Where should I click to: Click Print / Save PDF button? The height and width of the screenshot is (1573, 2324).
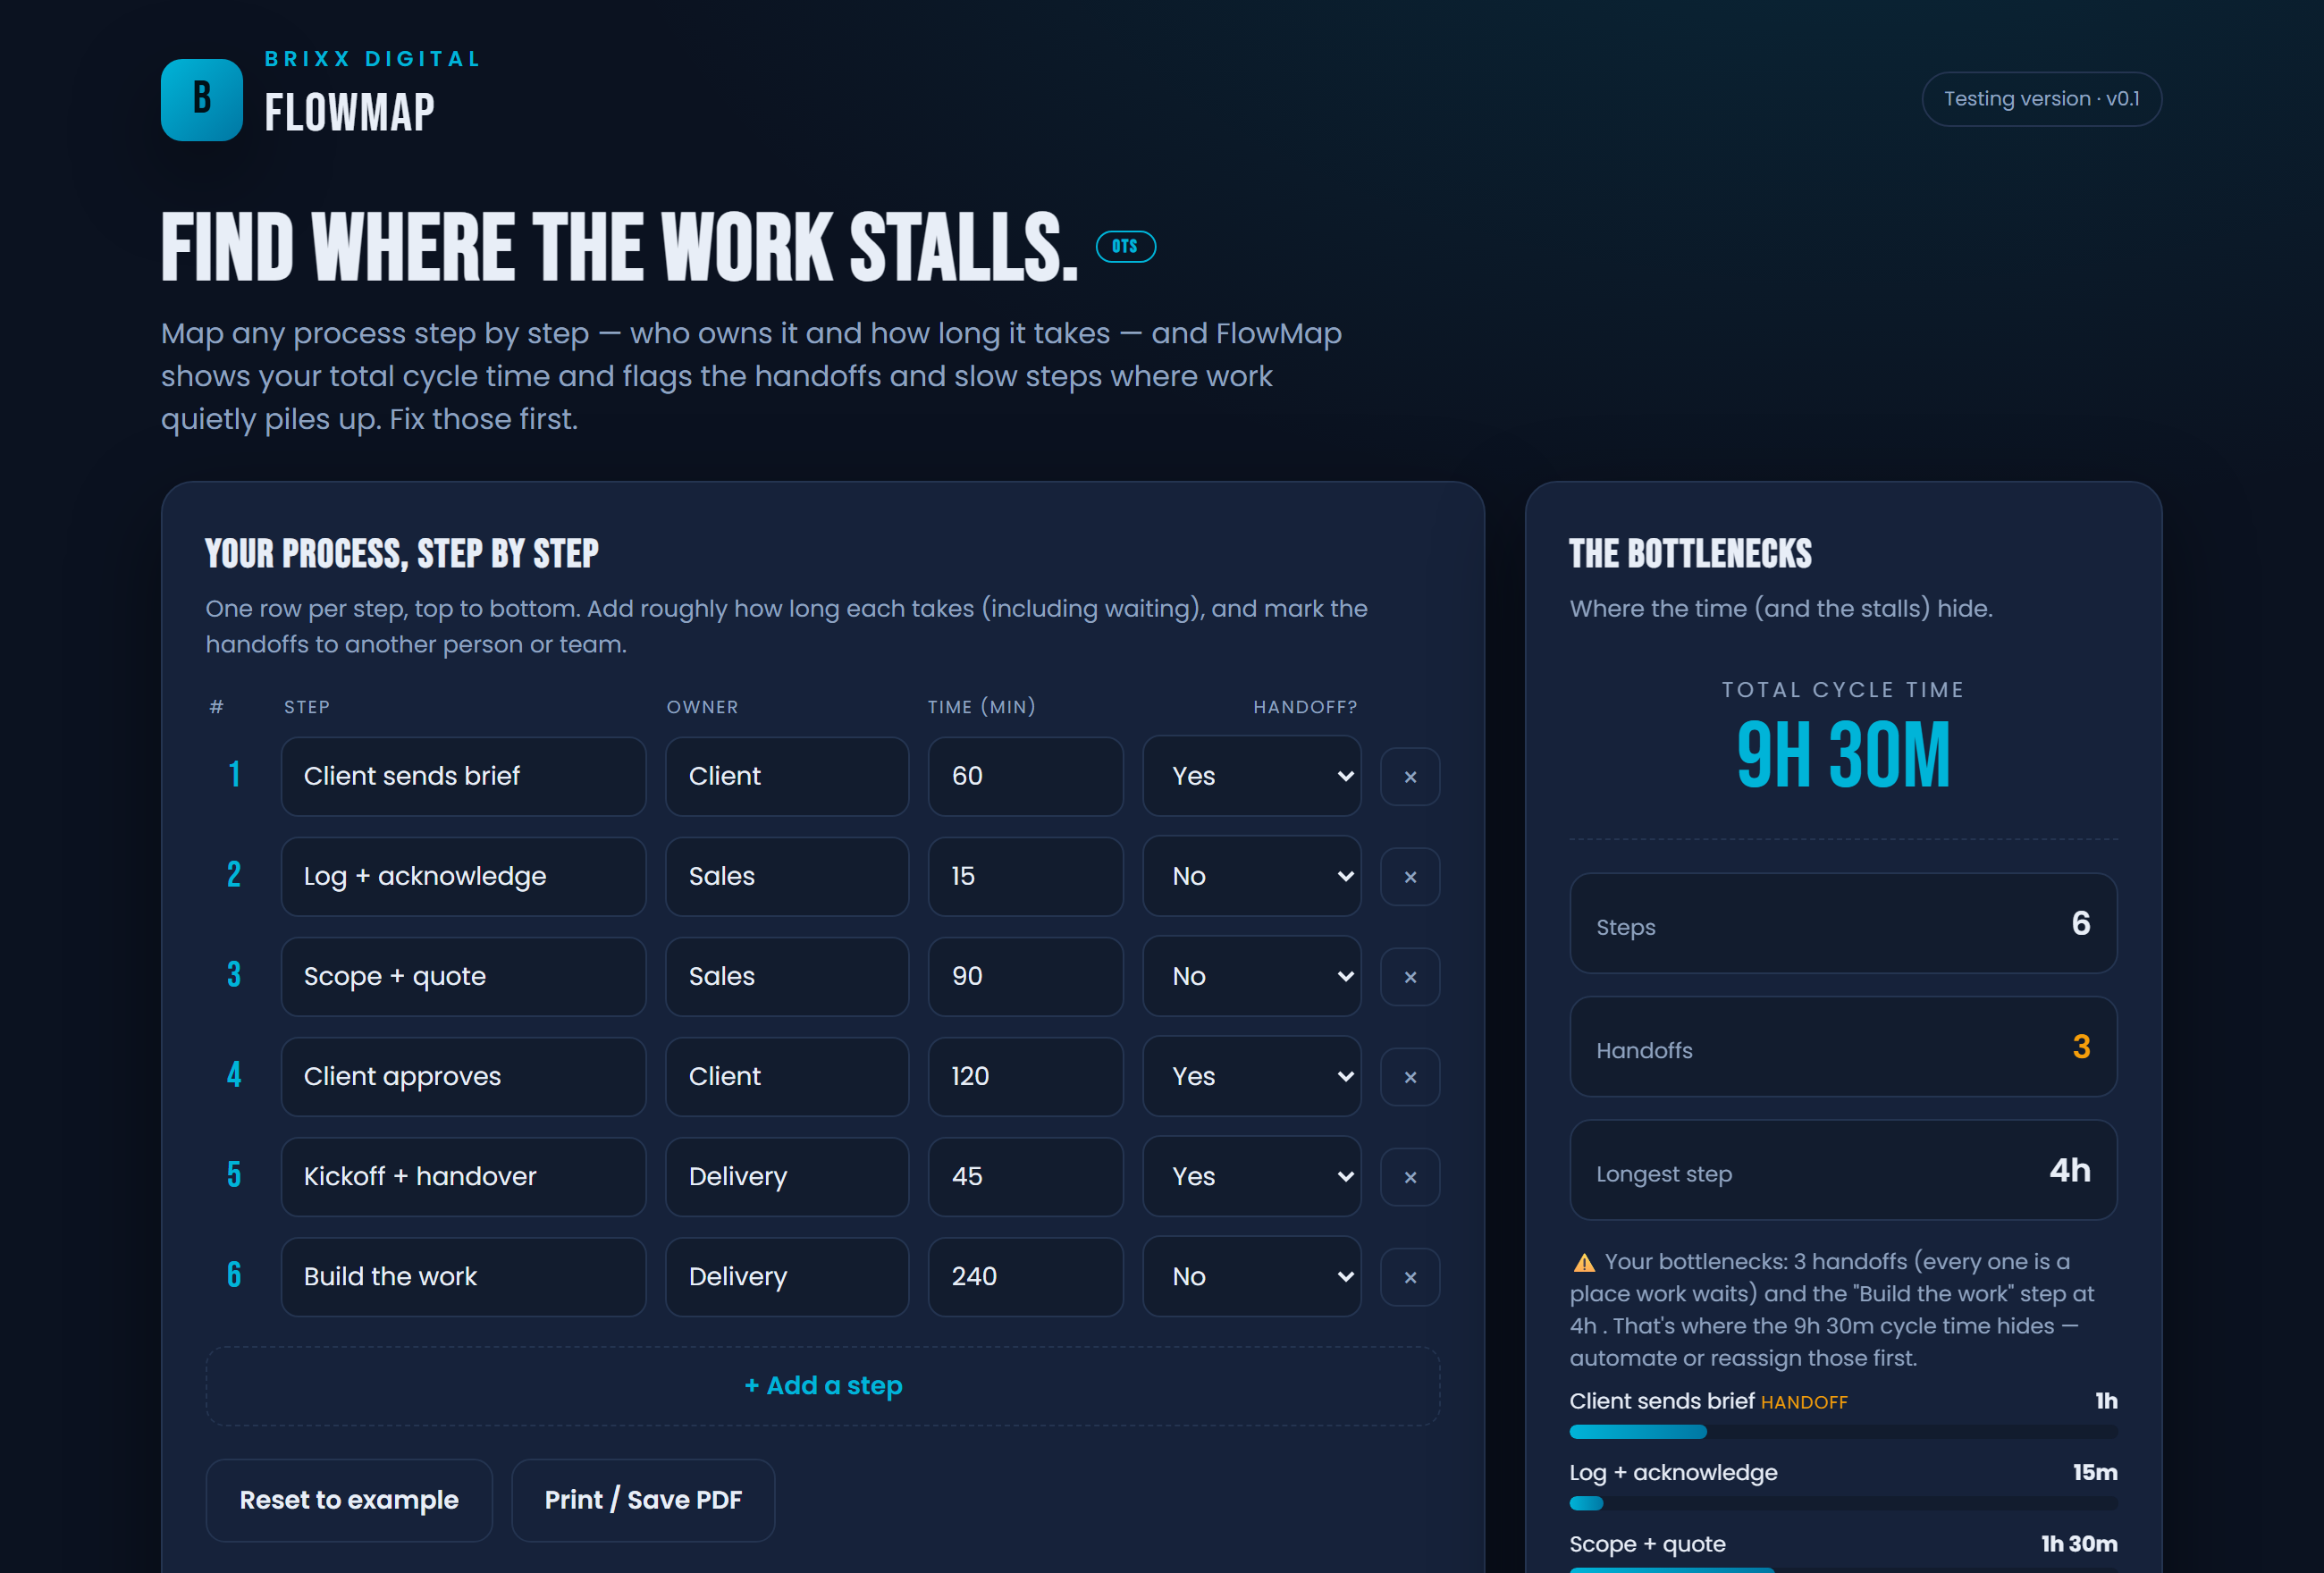tap(643, 1500)
